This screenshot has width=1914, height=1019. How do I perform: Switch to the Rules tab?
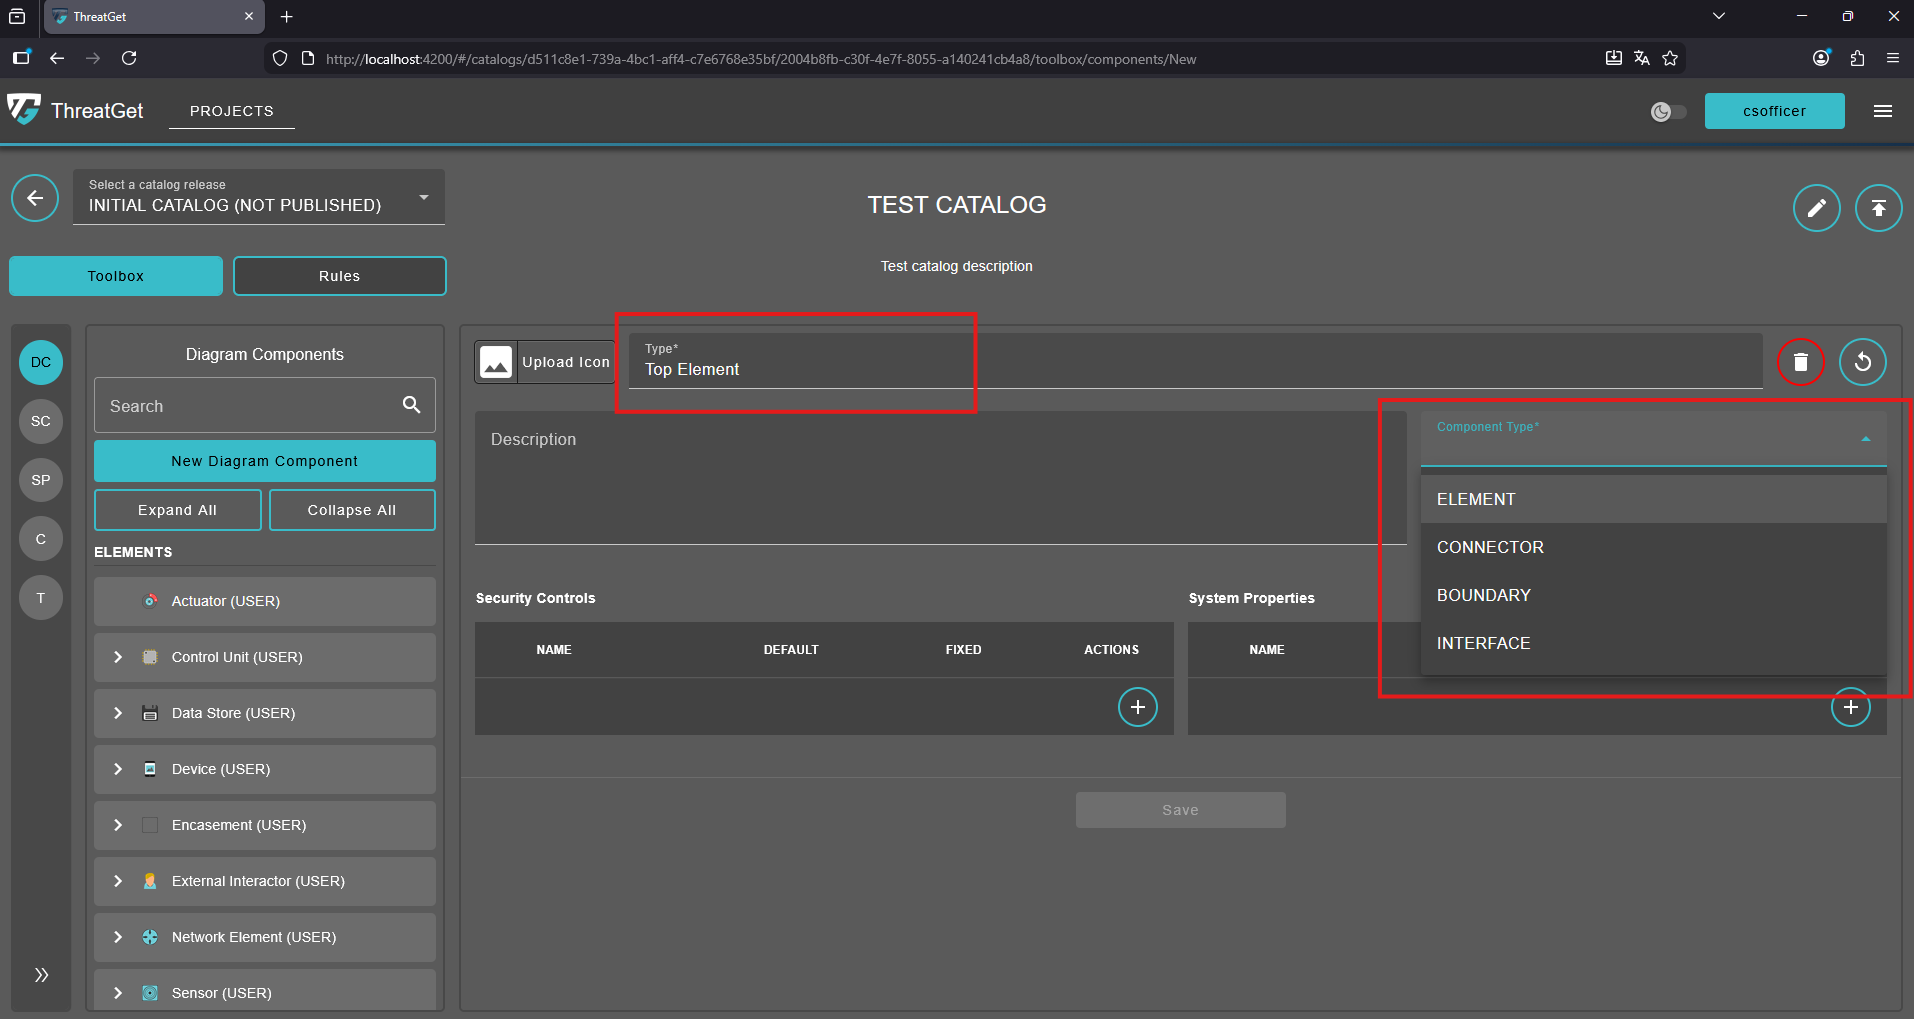point(339,276)
